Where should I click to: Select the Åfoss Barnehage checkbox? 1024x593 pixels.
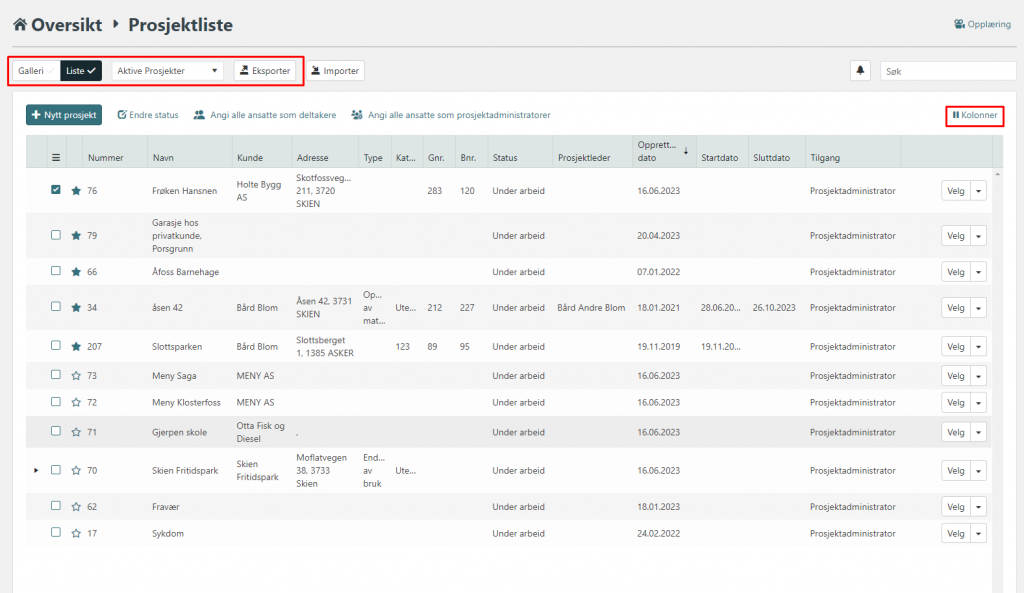(56, 271)
